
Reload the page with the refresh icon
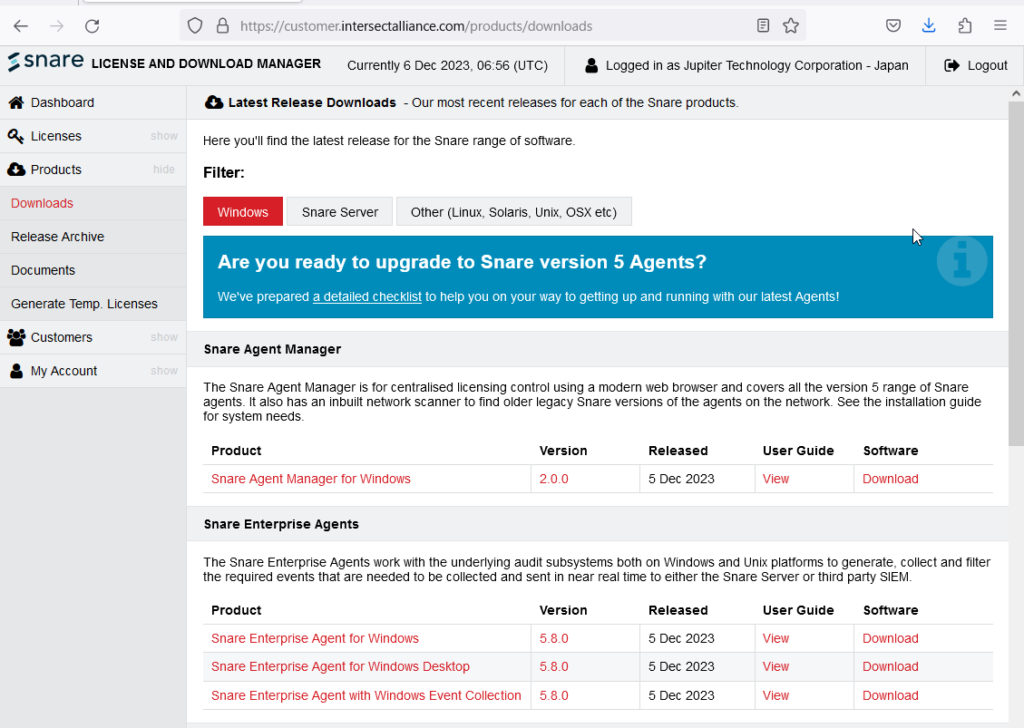[92, 26]
